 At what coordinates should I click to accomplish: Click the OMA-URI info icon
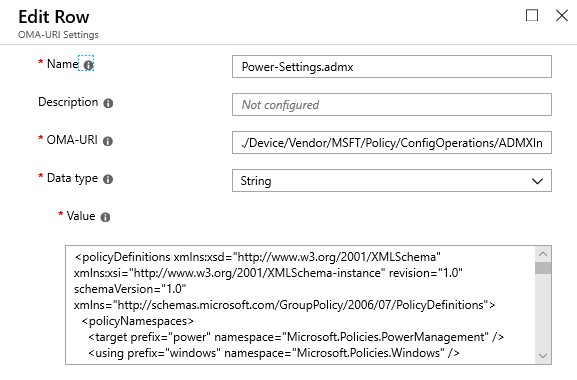(107, 141)
